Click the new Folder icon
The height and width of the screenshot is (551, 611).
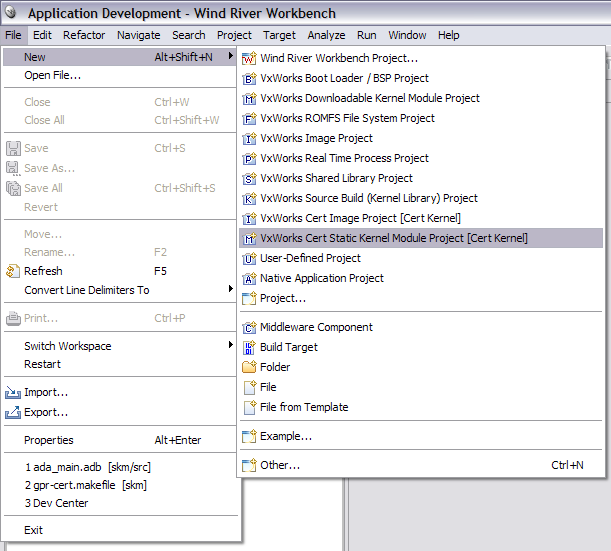click(249, 367)
